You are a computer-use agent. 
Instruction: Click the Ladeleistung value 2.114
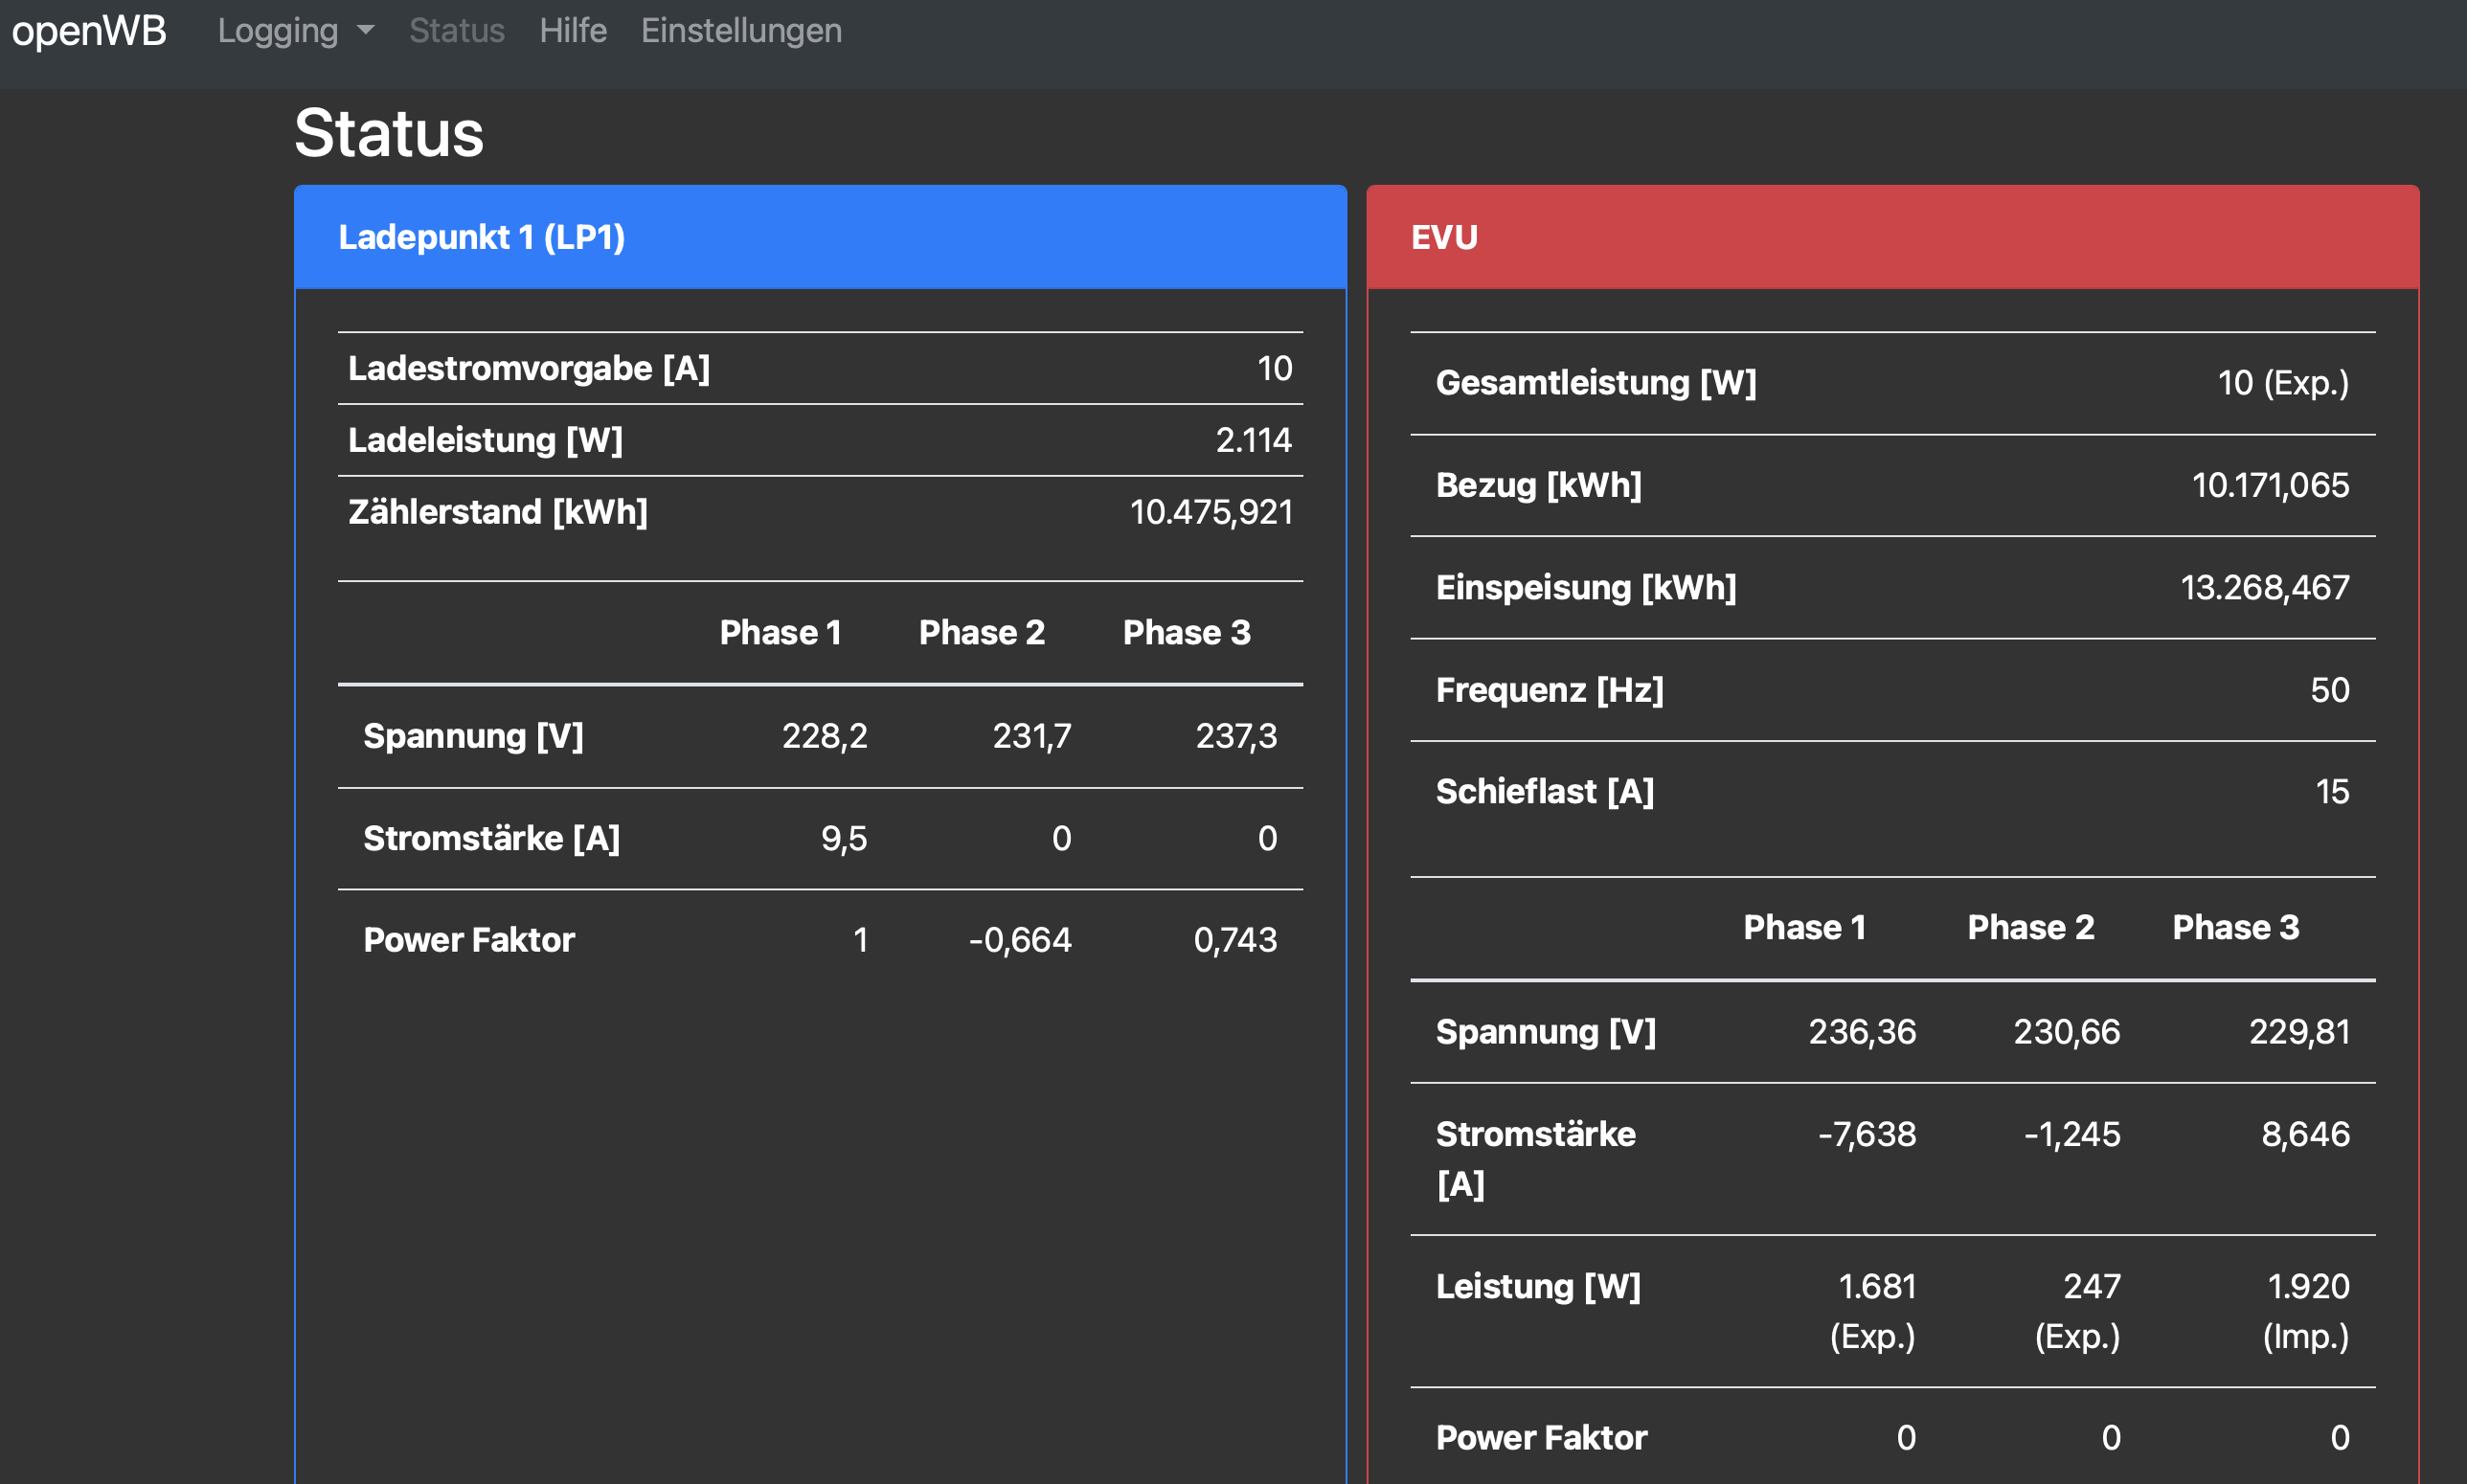coord(1252,440)
